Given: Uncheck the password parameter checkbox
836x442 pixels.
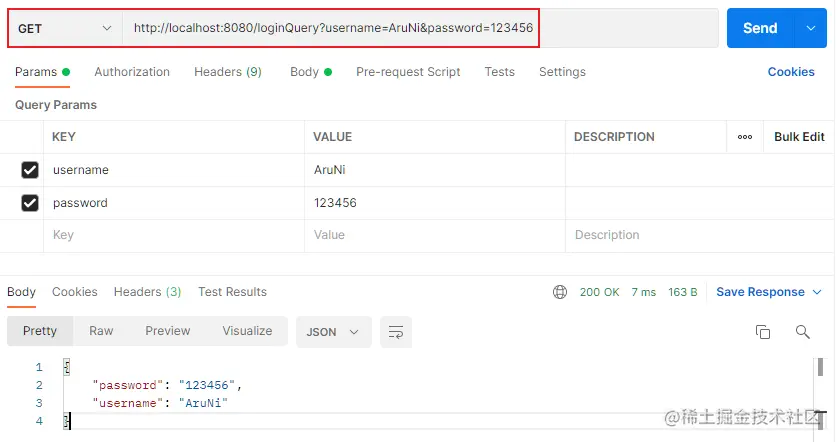Looking at the screenshot, I should [30, 203].
